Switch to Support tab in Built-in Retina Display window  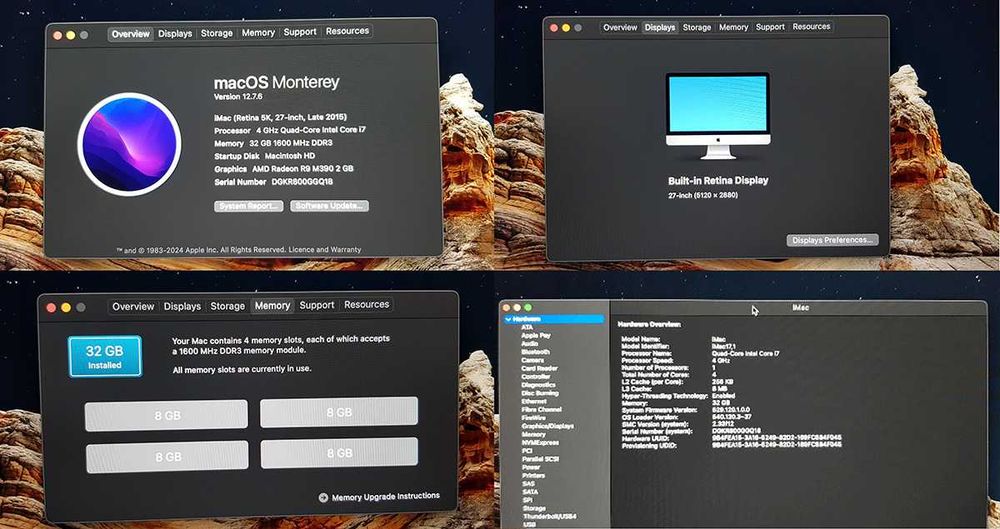(770, 27)
